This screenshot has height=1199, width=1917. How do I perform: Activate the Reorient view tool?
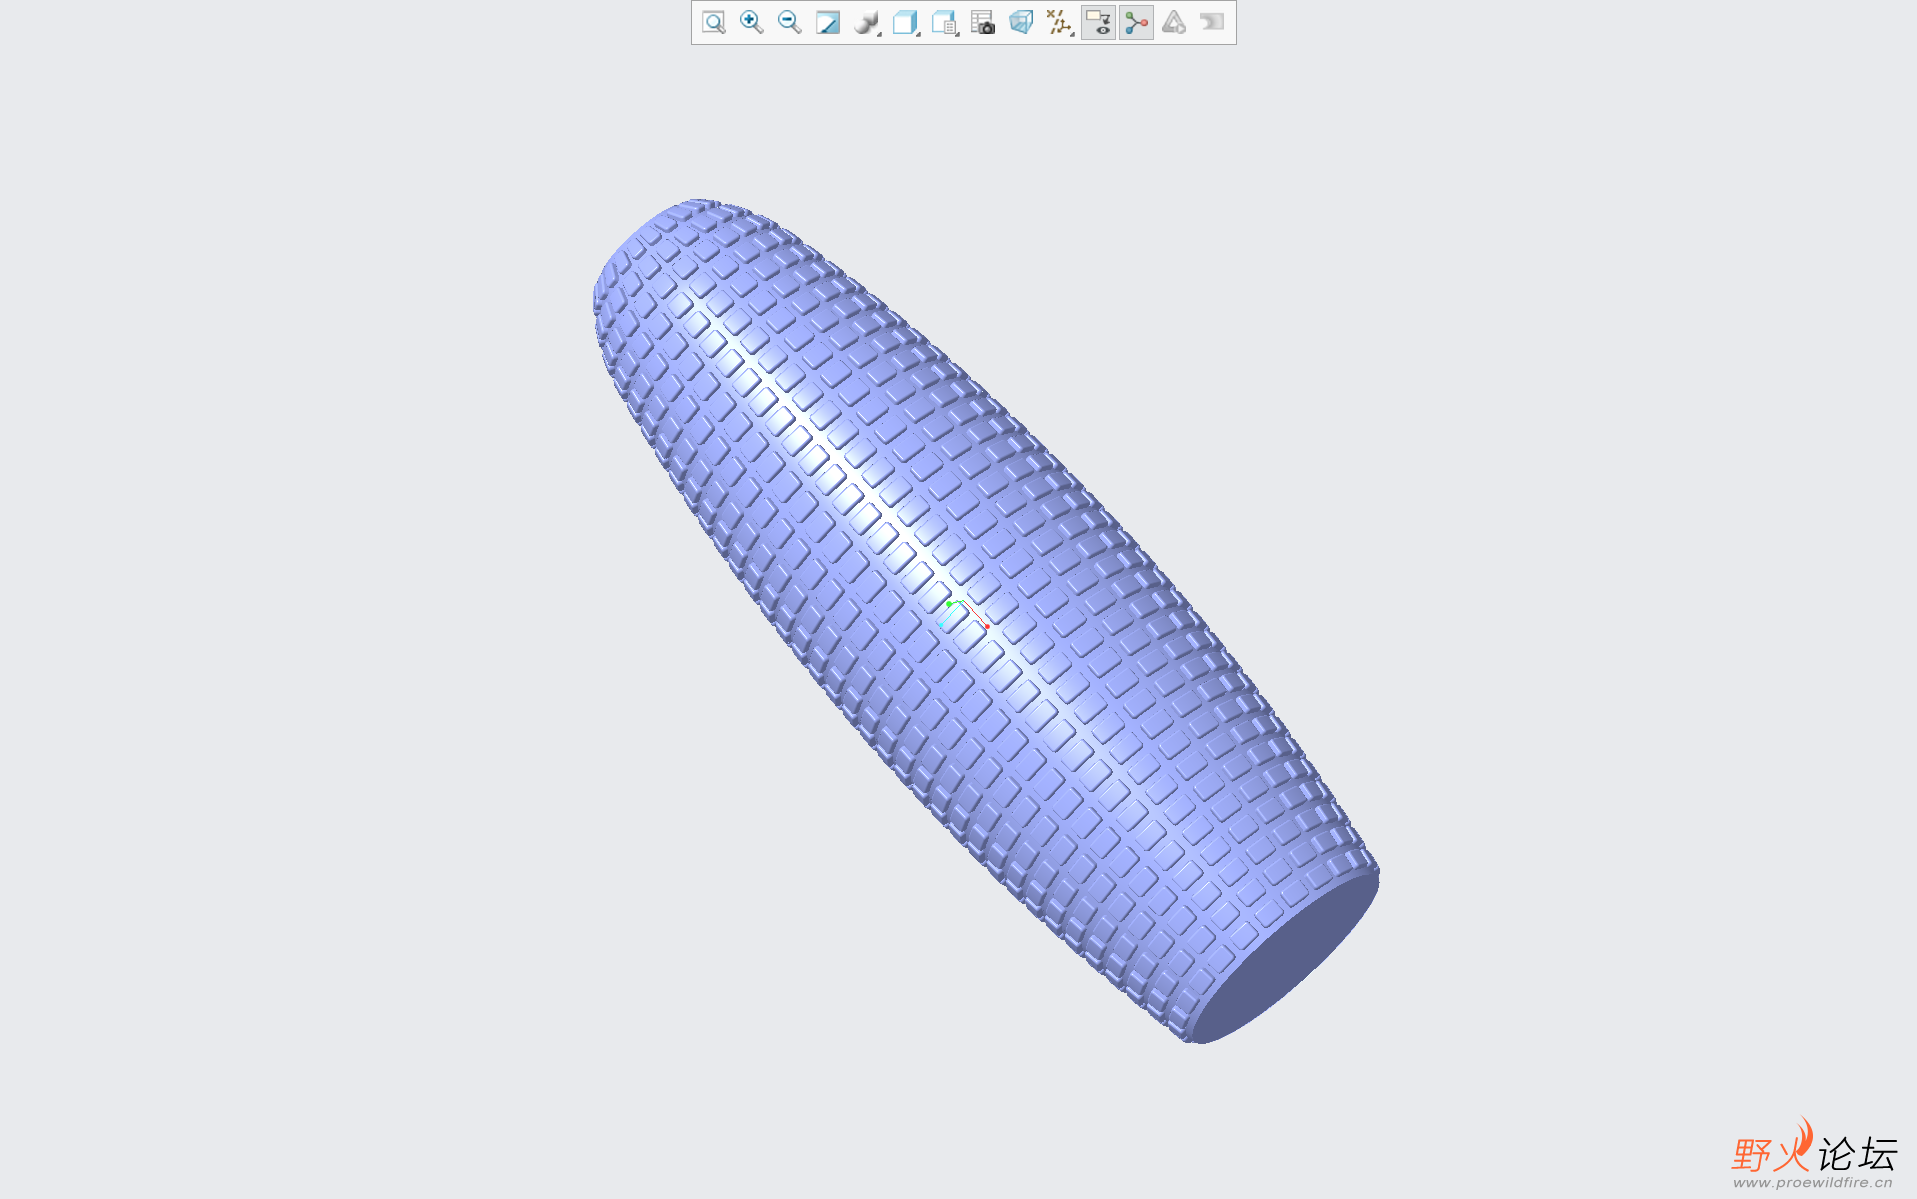pyautogui.click(x=828, y=23)
